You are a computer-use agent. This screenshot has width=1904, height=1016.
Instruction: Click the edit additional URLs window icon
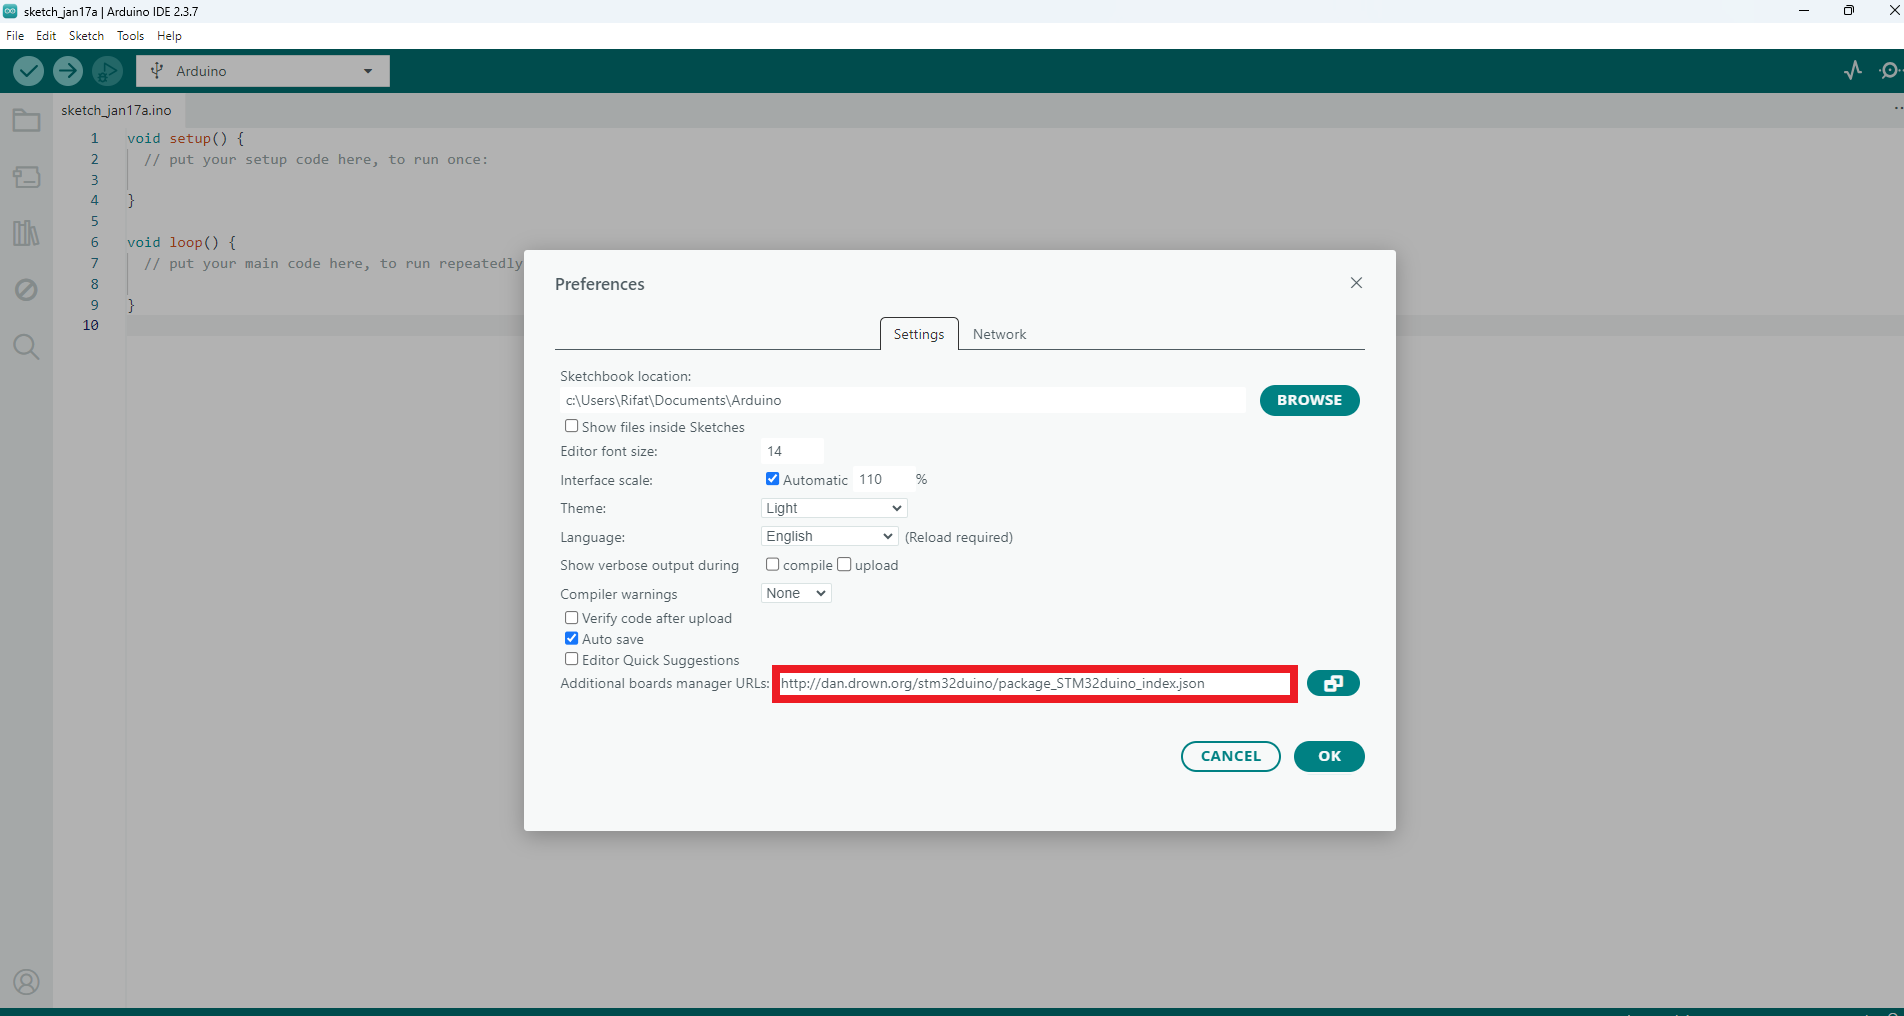coord(1333,684)
